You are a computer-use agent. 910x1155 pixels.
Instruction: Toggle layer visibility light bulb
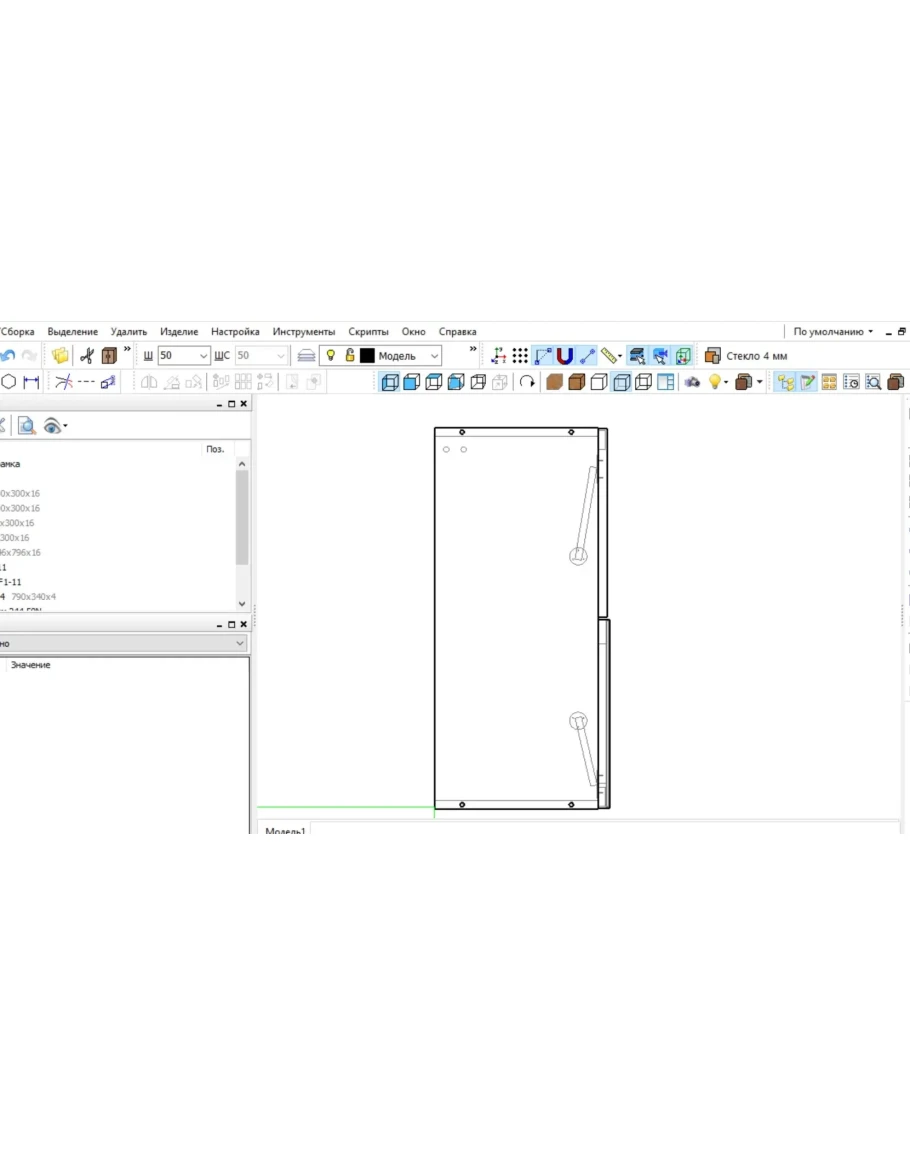331,356
